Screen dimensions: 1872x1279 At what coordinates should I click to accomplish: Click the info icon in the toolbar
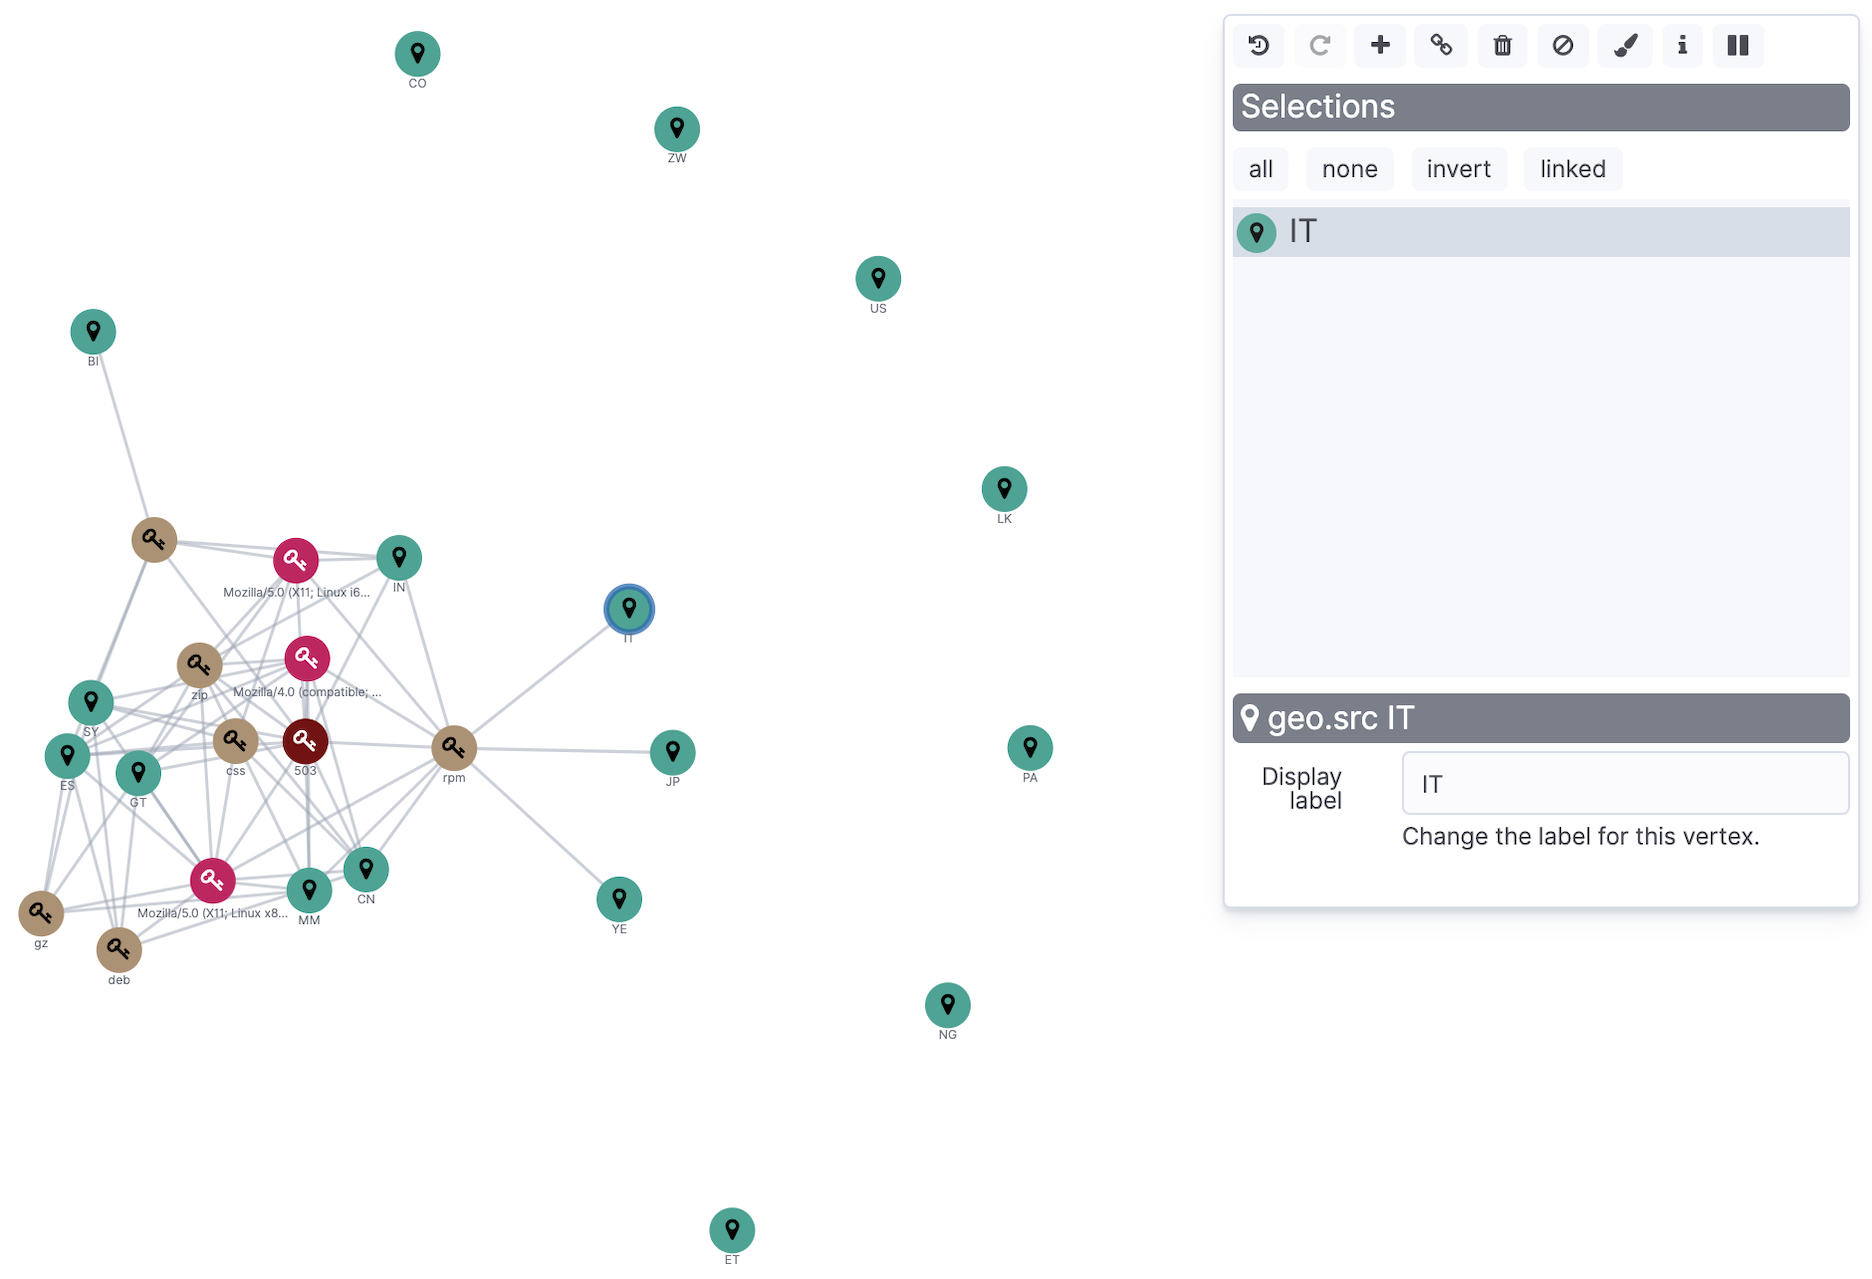pyautogui.click(x=1682, y=45)
